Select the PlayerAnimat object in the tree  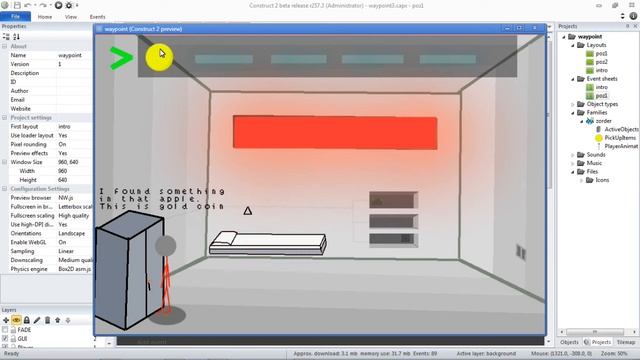click(x=621, y=146)
